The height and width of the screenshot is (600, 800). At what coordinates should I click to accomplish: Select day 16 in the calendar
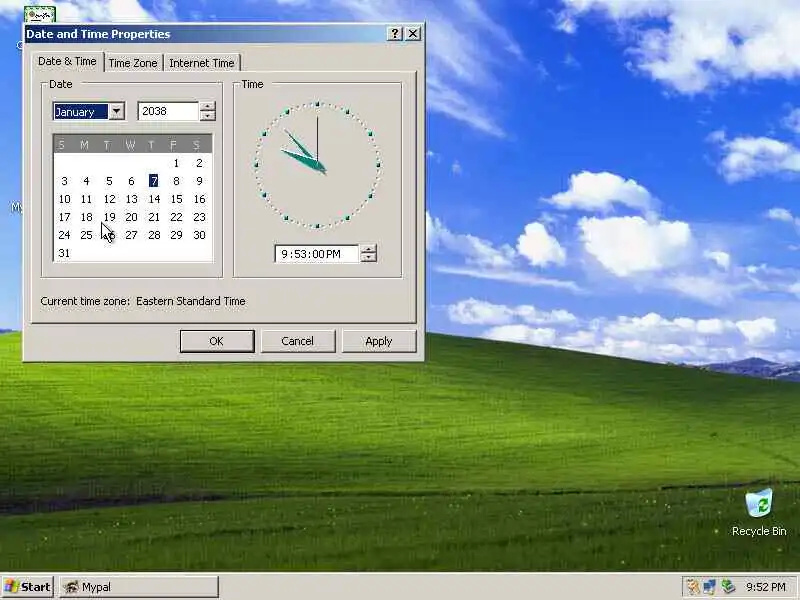coord(199,199)
